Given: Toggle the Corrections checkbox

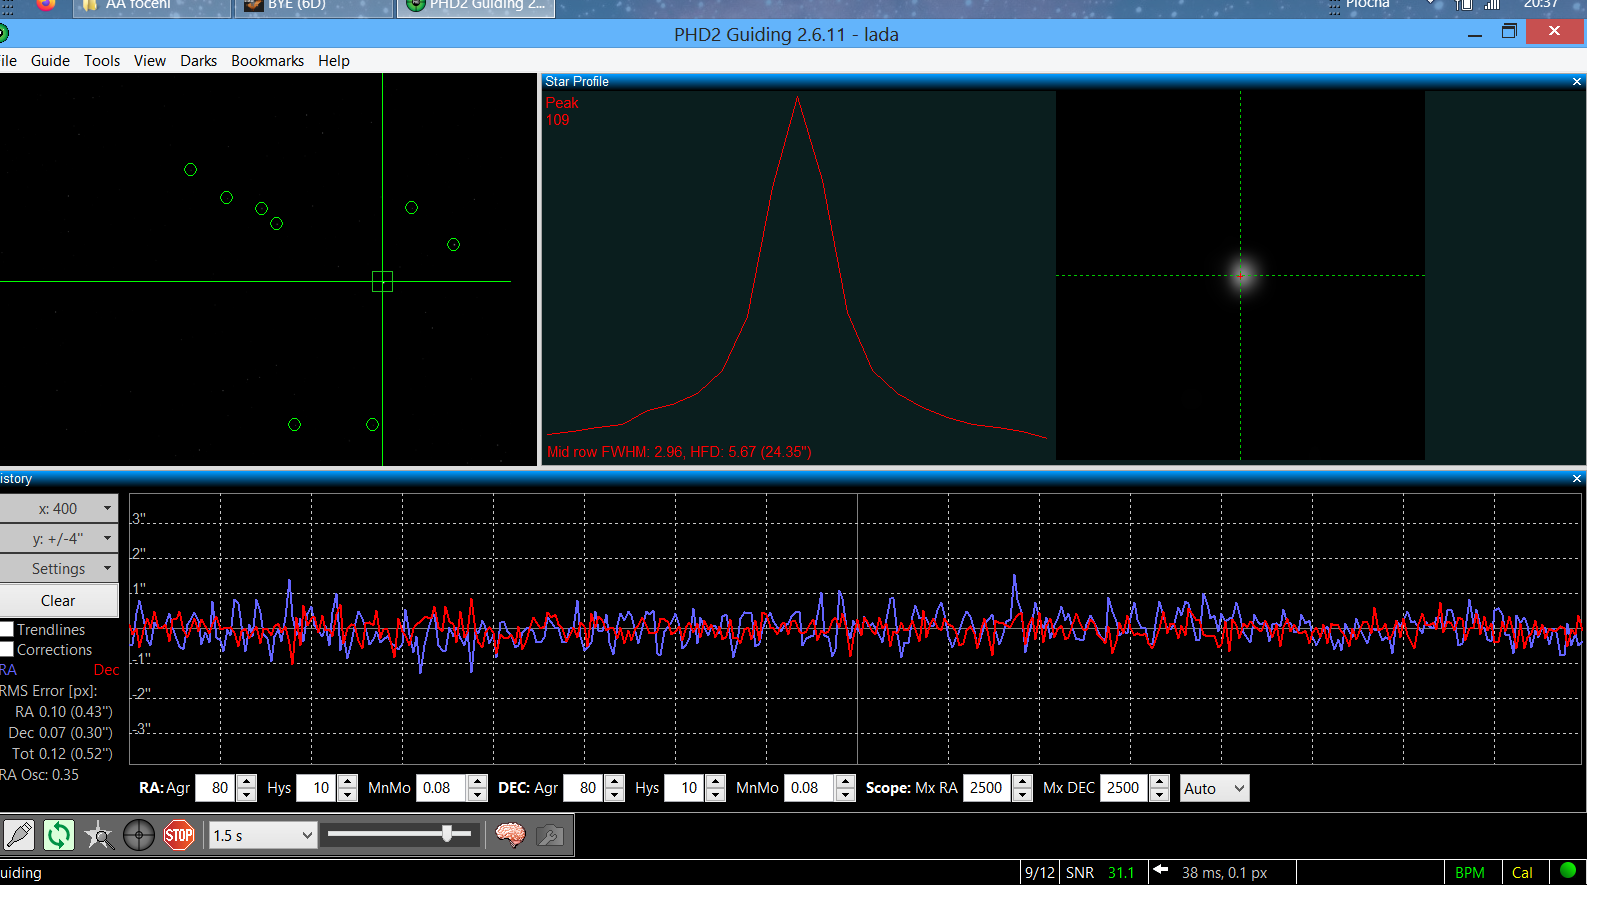Looking at the screenshot, I should [7, 650].
